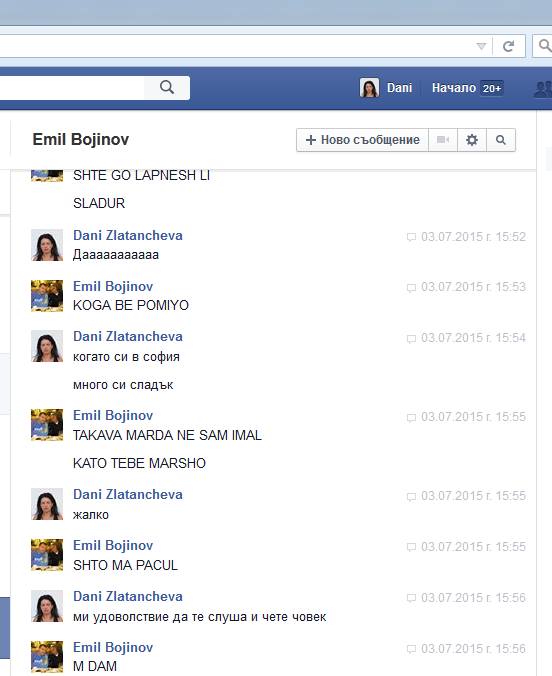
Task: Click the Facebook search magnifier icon
Action: [x=167, y=88]
